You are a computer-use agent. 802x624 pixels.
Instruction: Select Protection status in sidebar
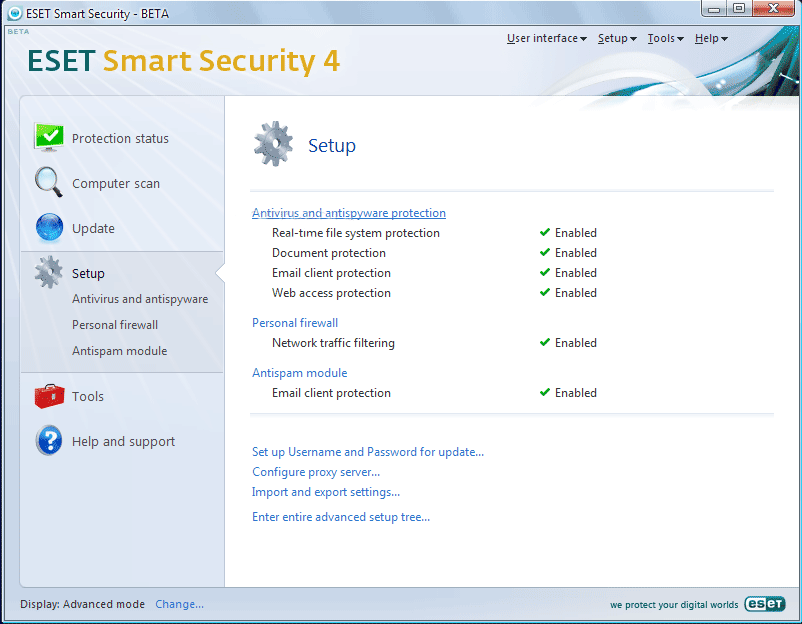(120, 139)
